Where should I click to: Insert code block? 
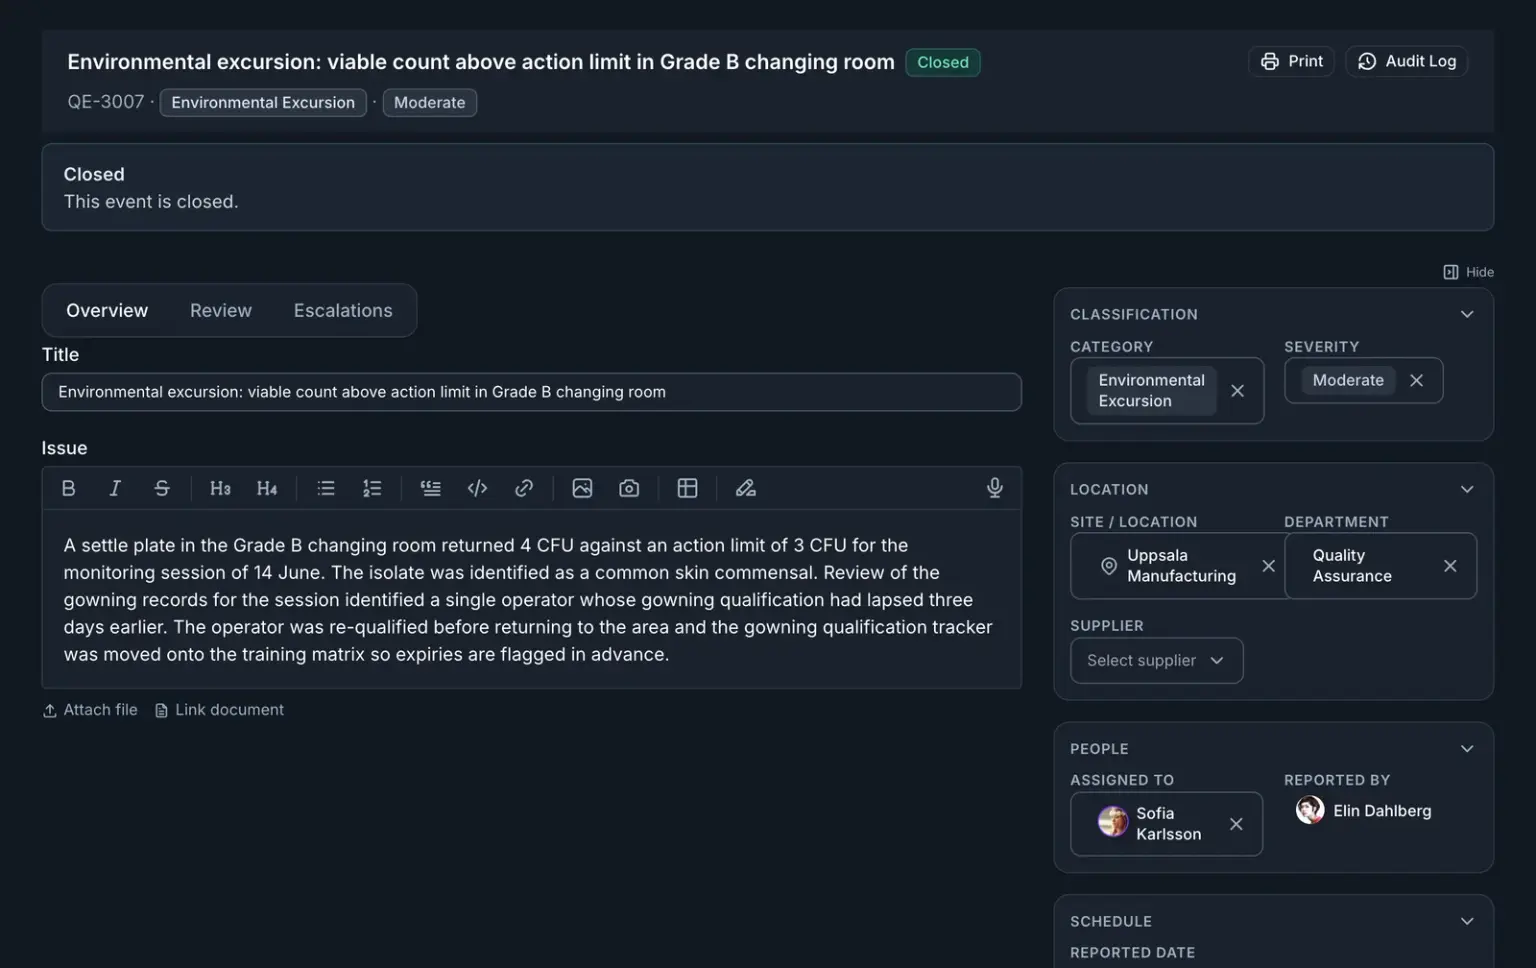point(477,488)
